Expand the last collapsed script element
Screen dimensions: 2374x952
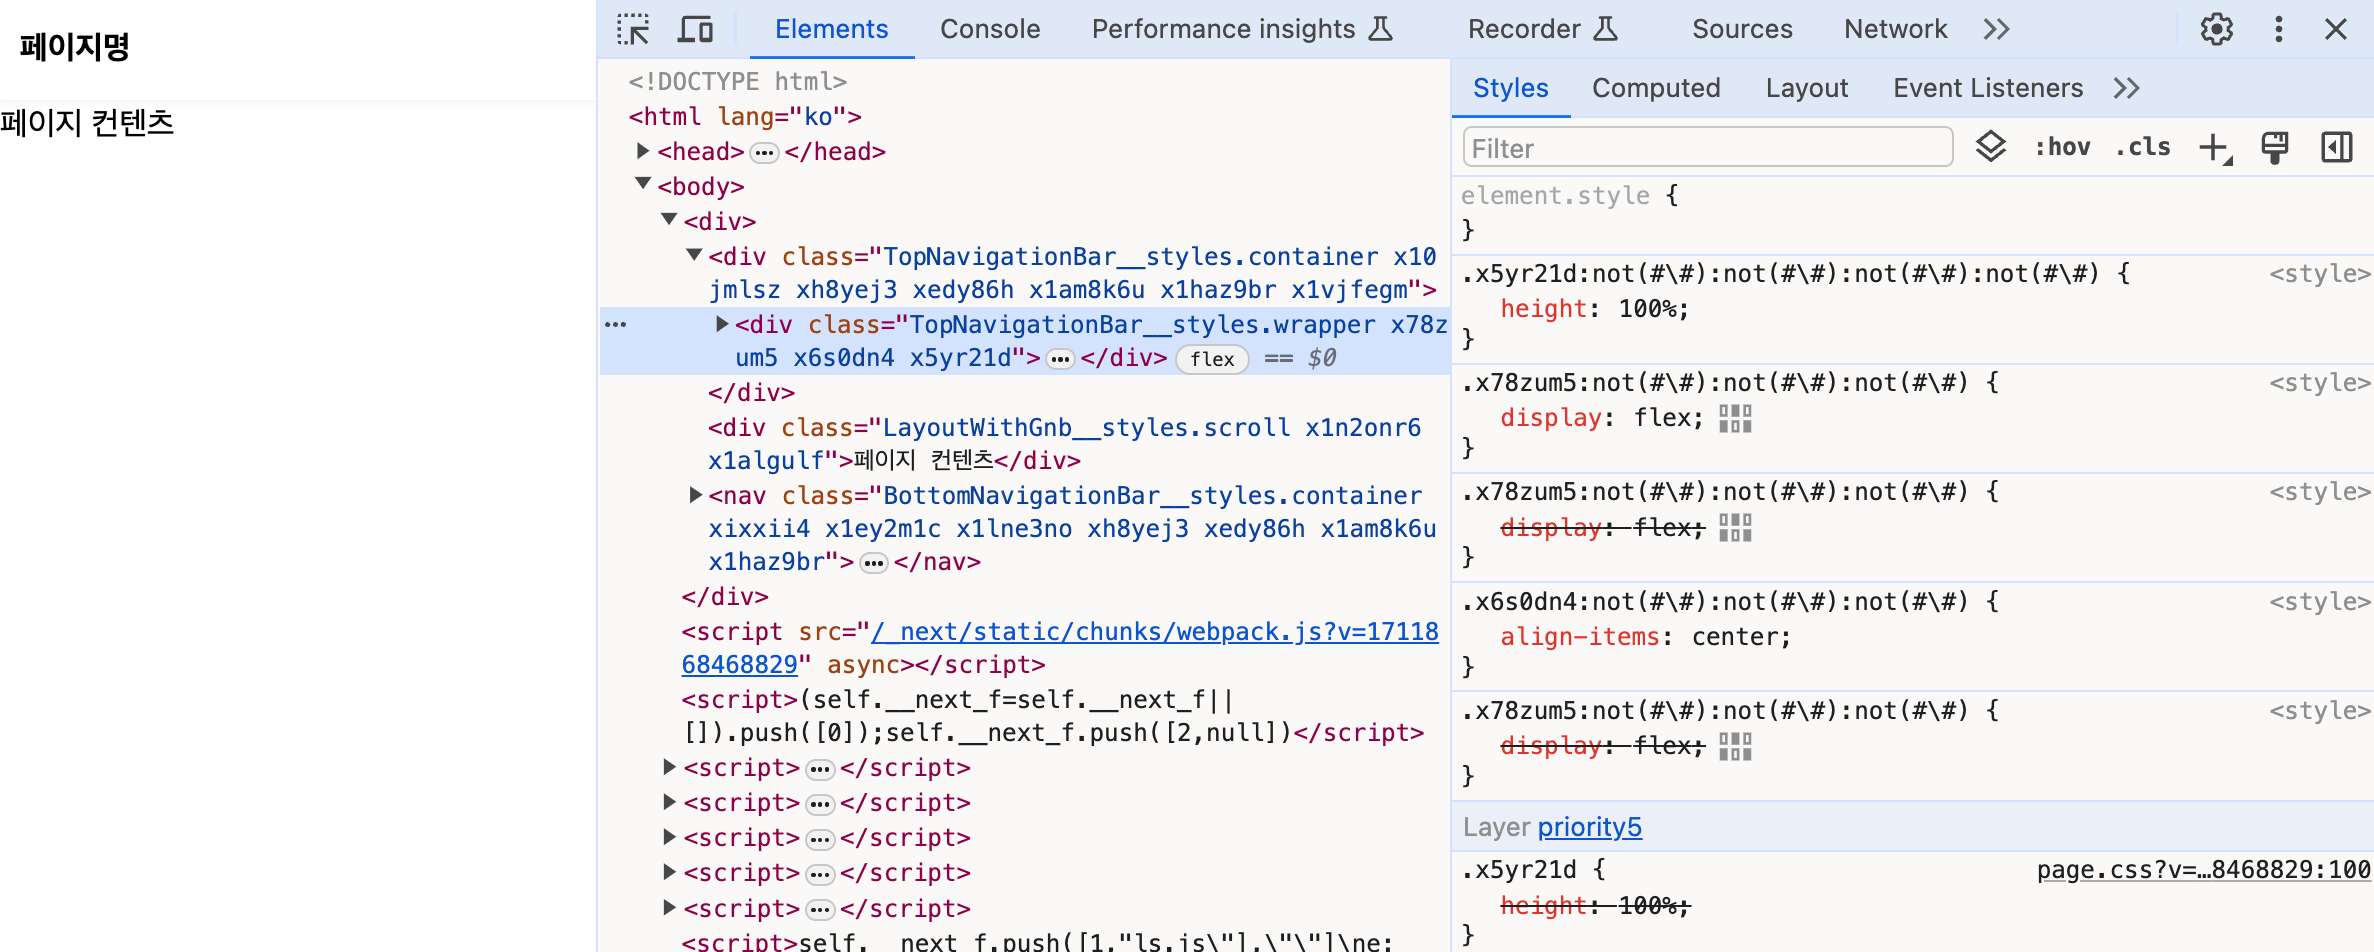[x=669, y=908]
